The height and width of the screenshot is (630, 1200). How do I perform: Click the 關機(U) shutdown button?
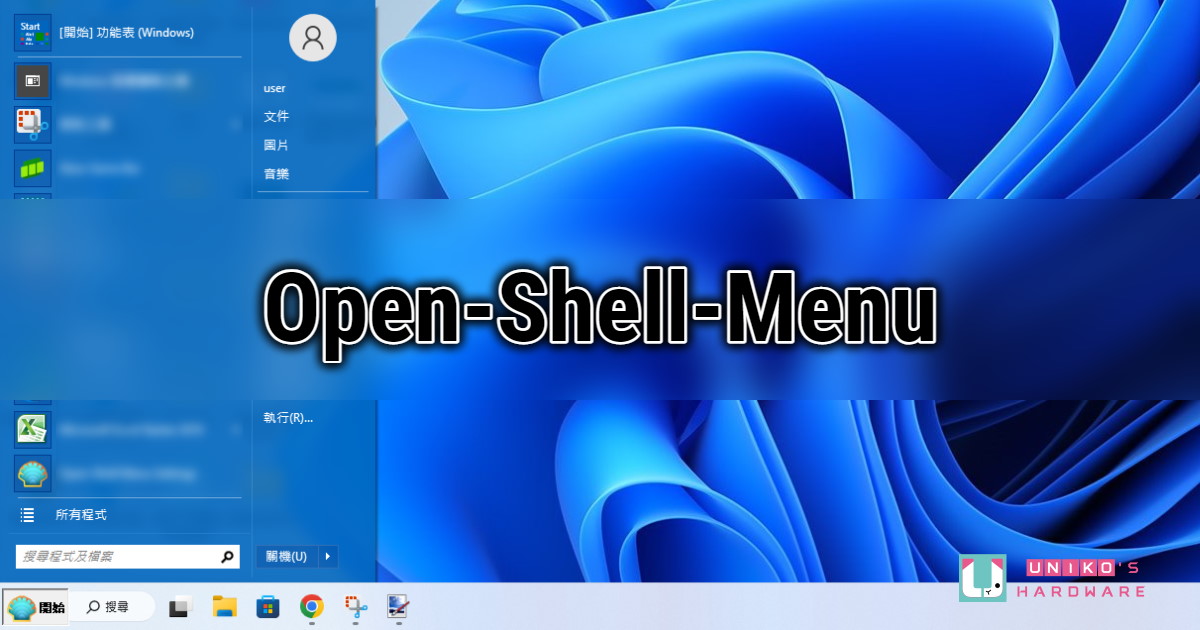[285, 556]
